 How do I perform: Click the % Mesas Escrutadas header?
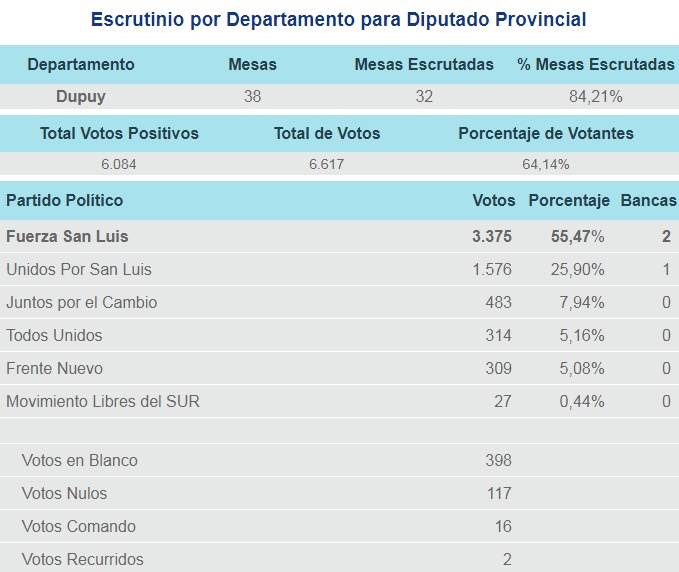[596, 64]
